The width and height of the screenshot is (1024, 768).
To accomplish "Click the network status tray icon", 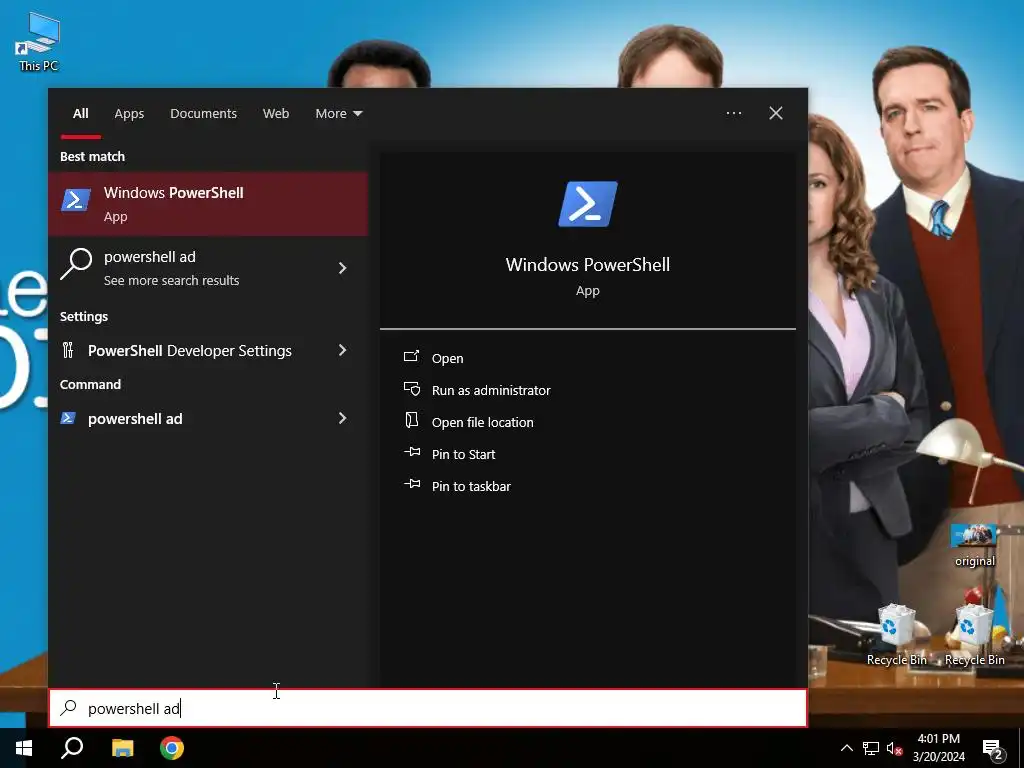I will pos(871,748).
